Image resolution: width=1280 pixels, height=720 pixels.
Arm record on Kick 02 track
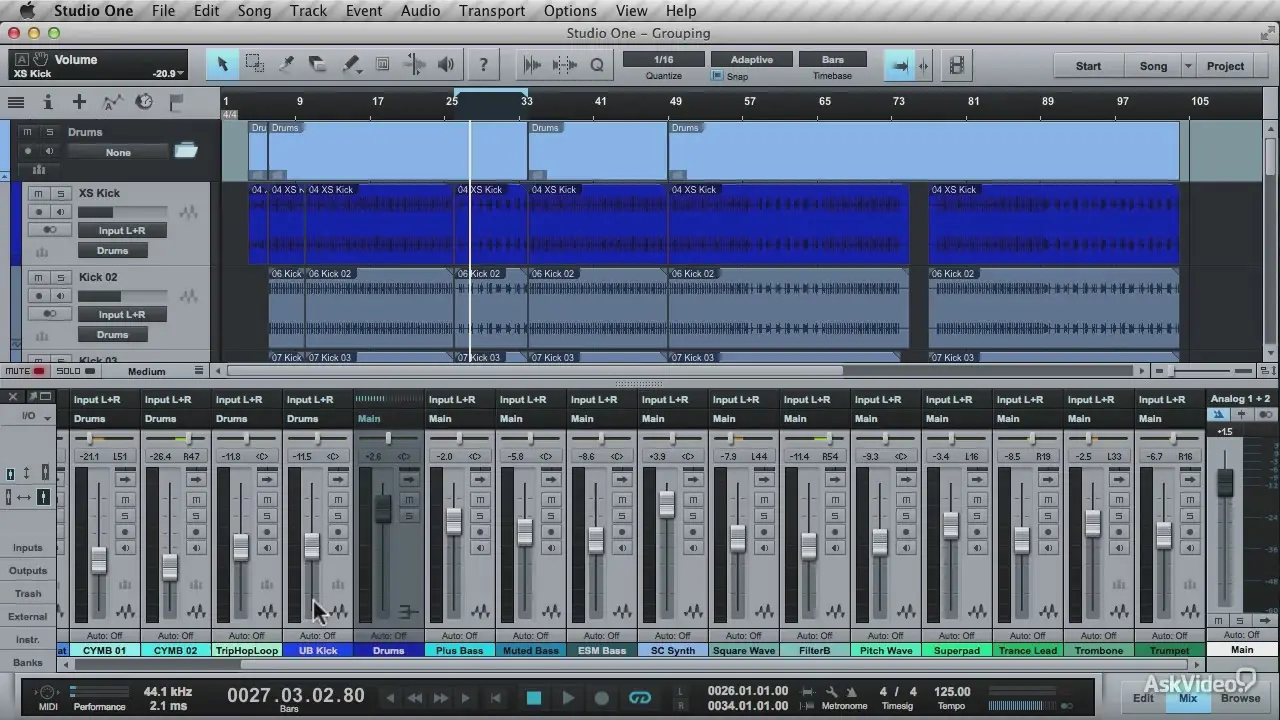(39, 296)
